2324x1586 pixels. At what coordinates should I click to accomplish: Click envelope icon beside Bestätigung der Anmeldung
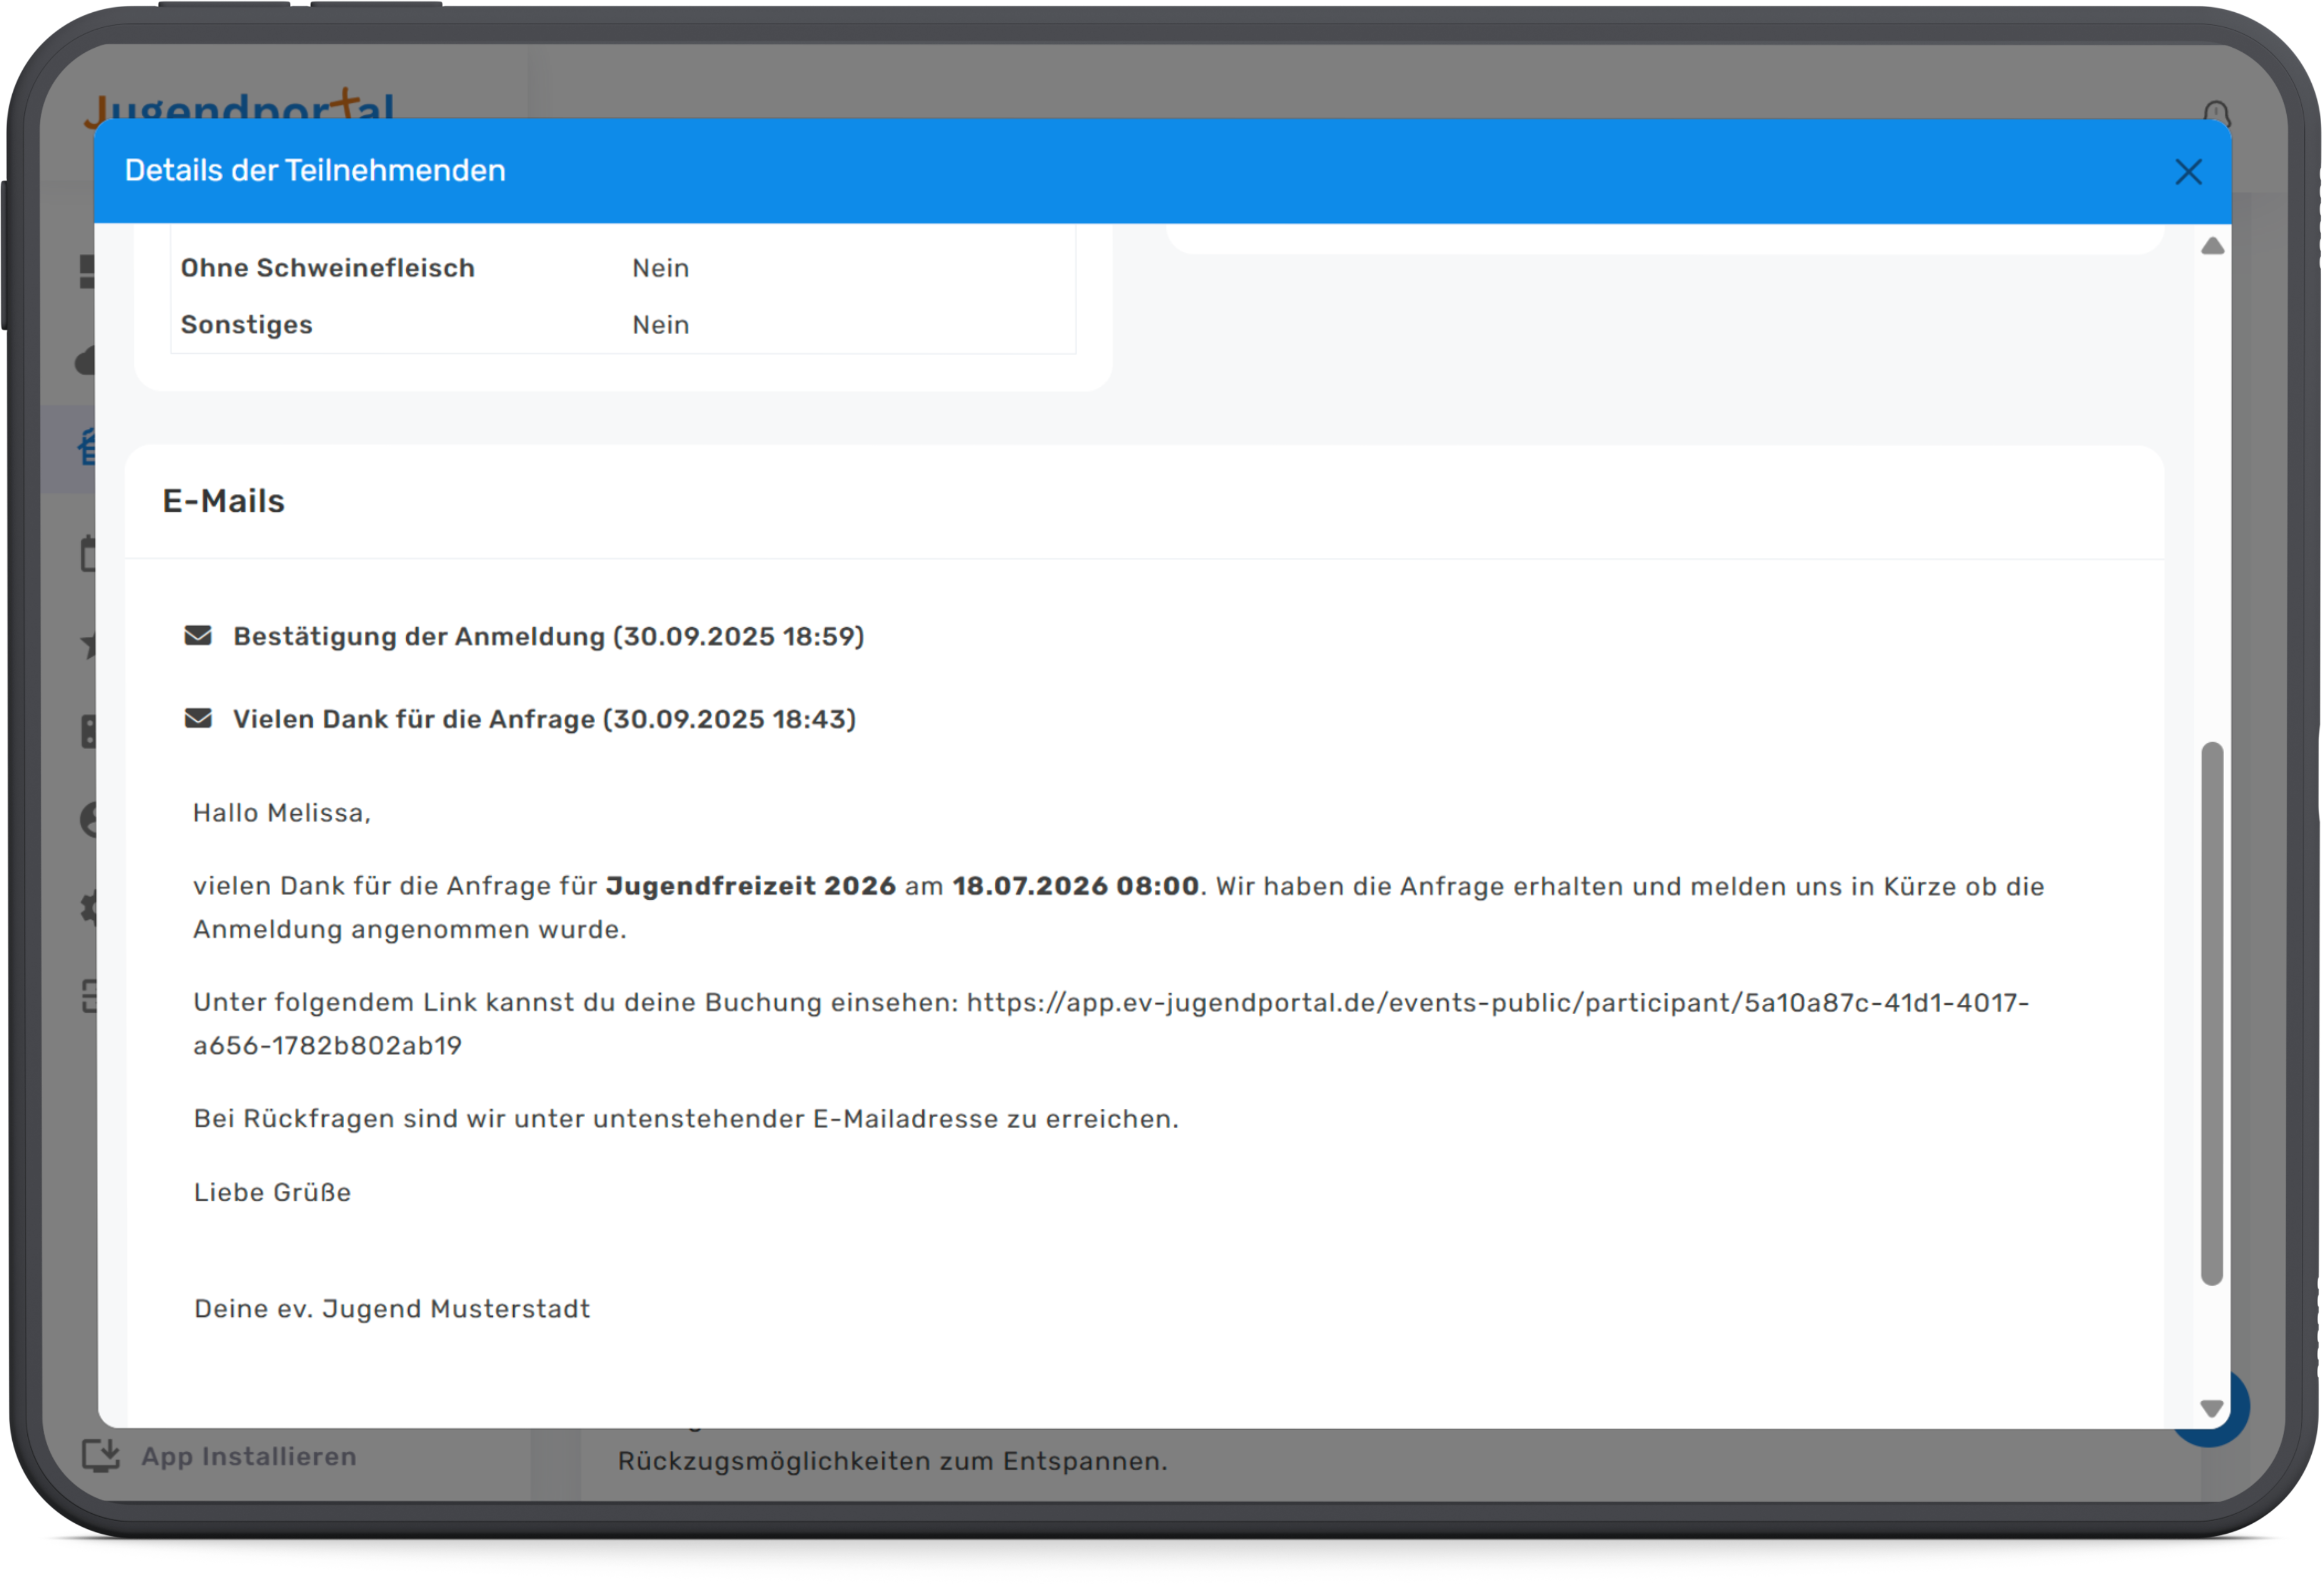[198, 636]
